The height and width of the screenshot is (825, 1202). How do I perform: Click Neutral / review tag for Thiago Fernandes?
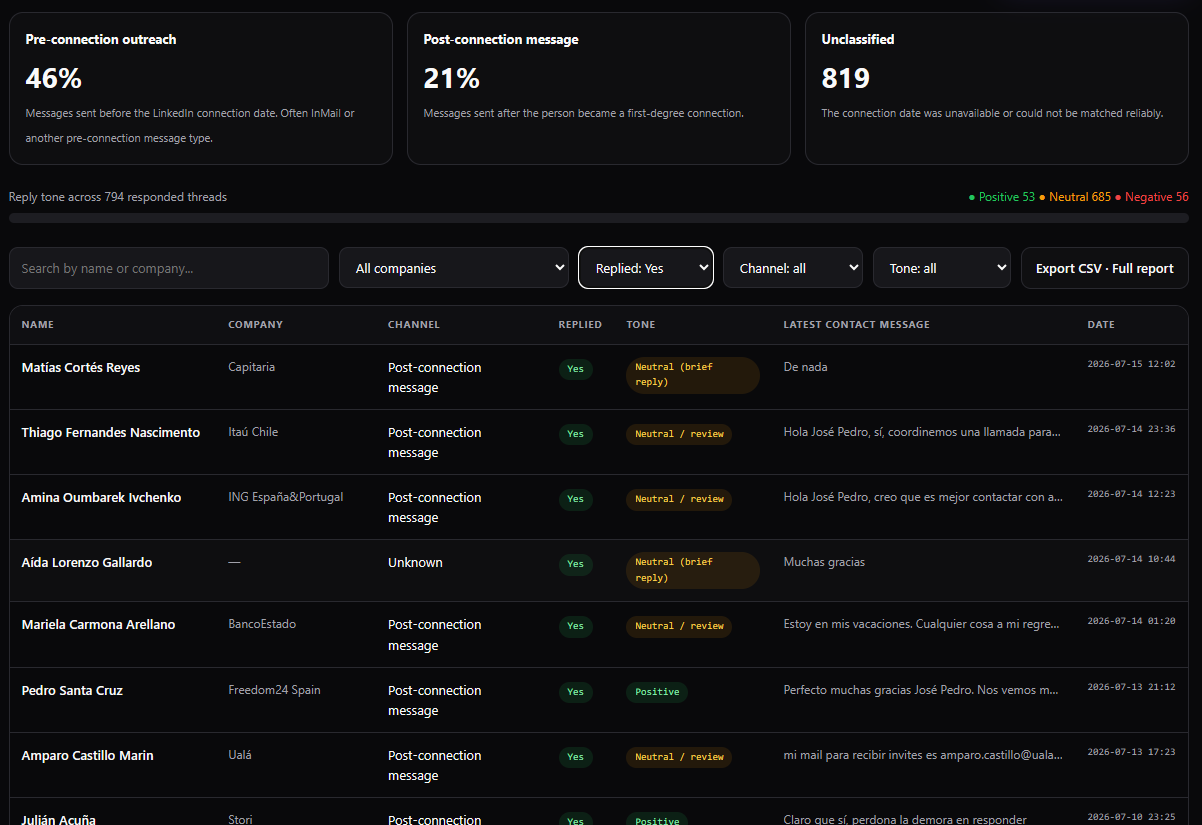(679, 434)
